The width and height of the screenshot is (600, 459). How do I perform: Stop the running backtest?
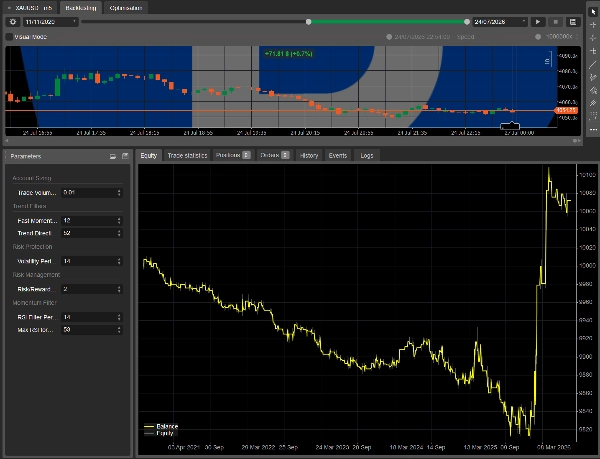click(x=556, y=22)
